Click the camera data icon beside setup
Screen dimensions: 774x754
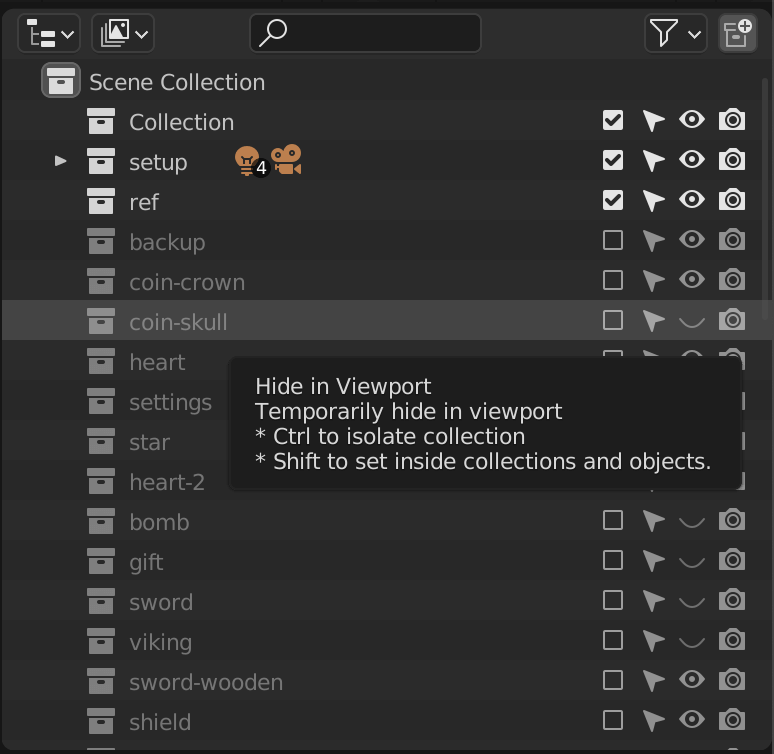coord(287,159)
